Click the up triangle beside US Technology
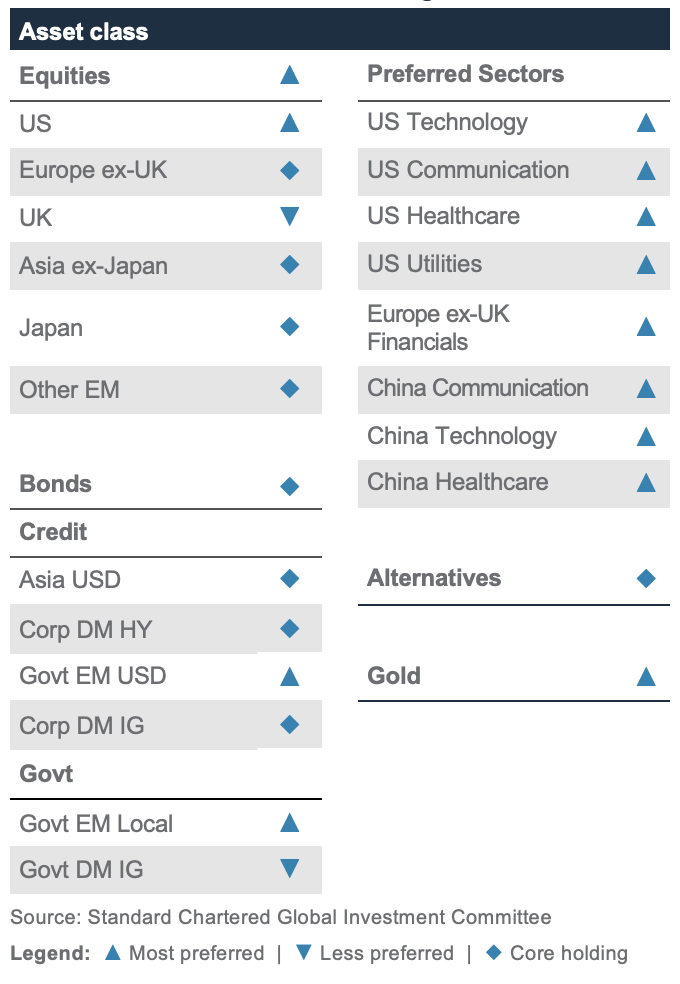The width and height of the screenshot is (680, 984). (x=646, y=122)
